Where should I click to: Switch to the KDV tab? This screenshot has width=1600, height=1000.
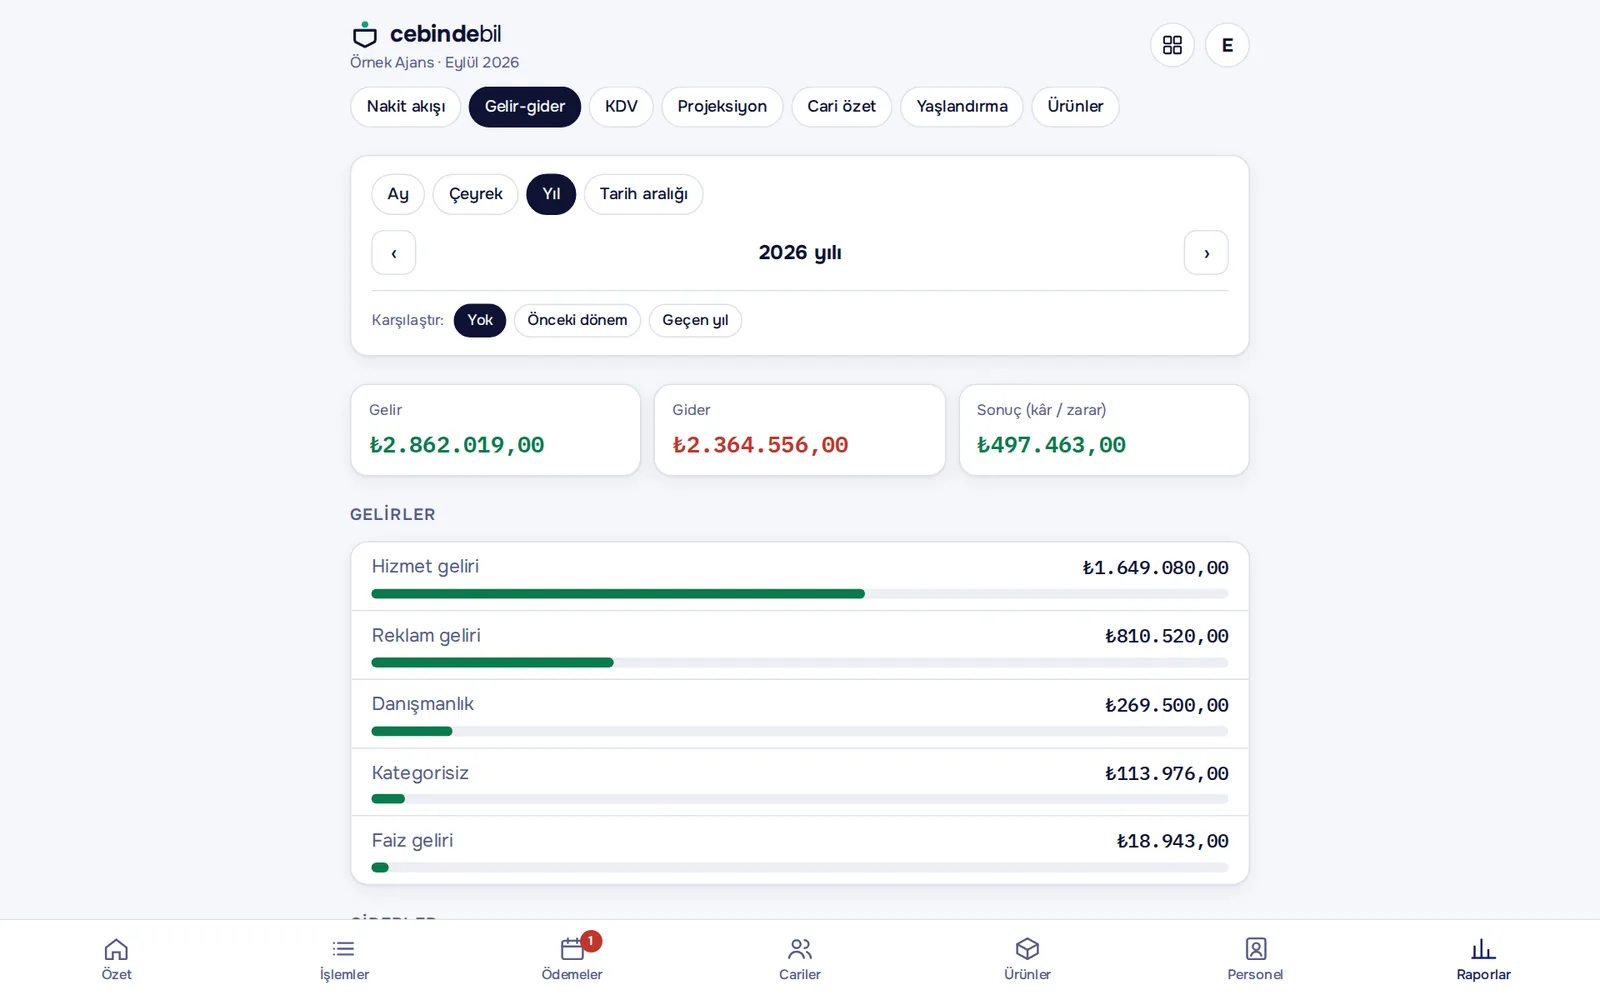pyautogui.click(x=621, y=107)
